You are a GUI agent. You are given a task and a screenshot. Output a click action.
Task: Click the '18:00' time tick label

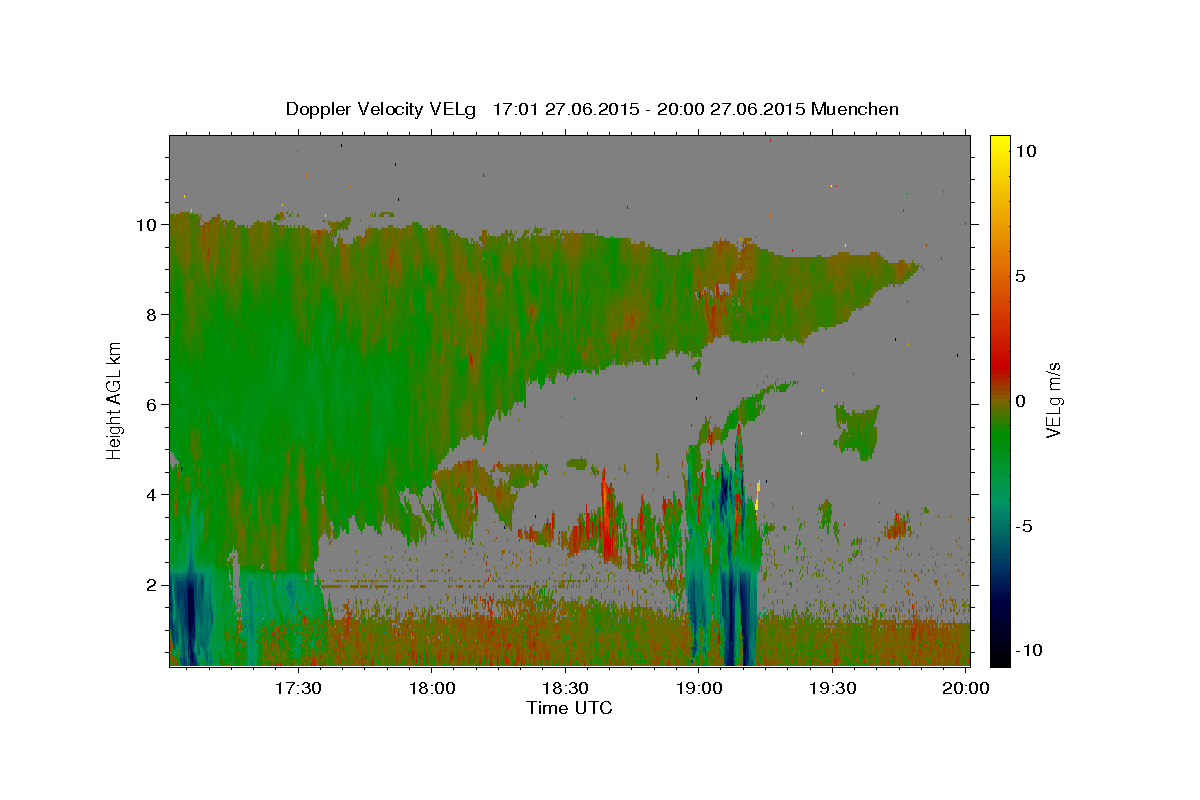[431, 688]
